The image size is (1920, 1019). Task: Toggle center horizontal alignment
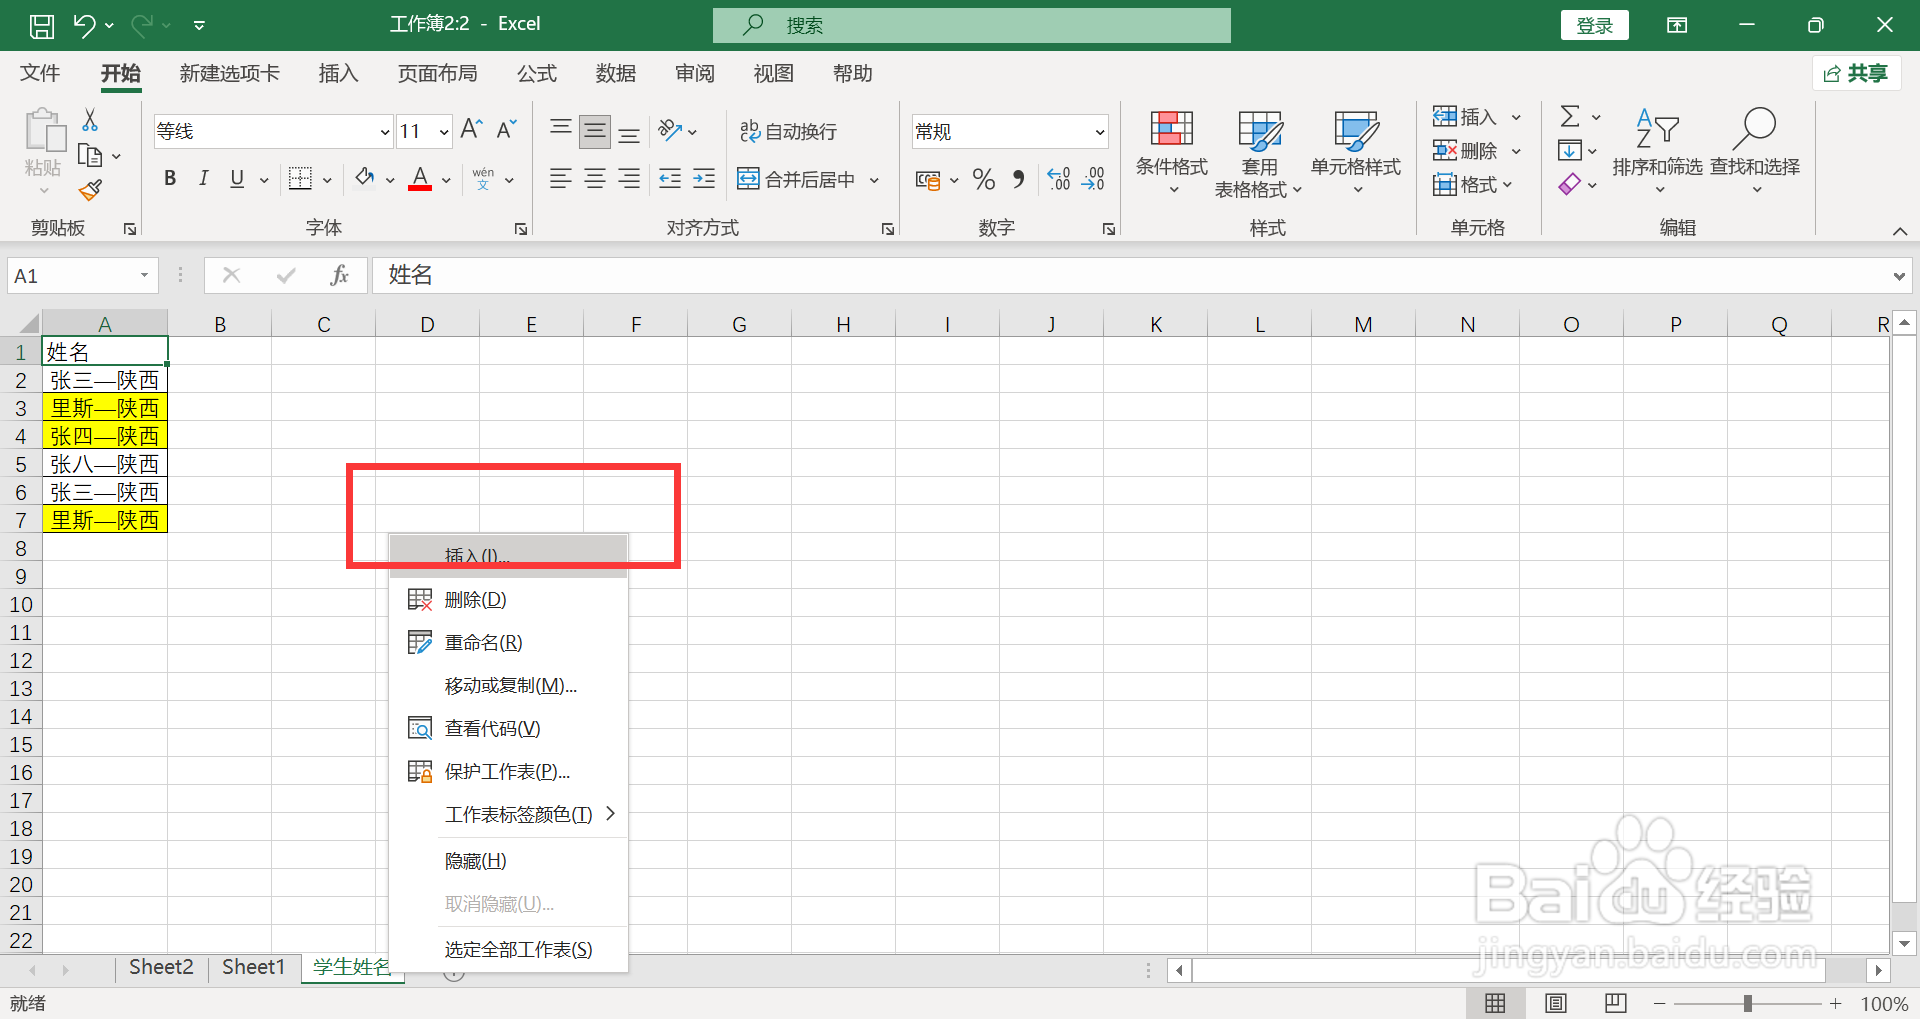coord(595,179)
